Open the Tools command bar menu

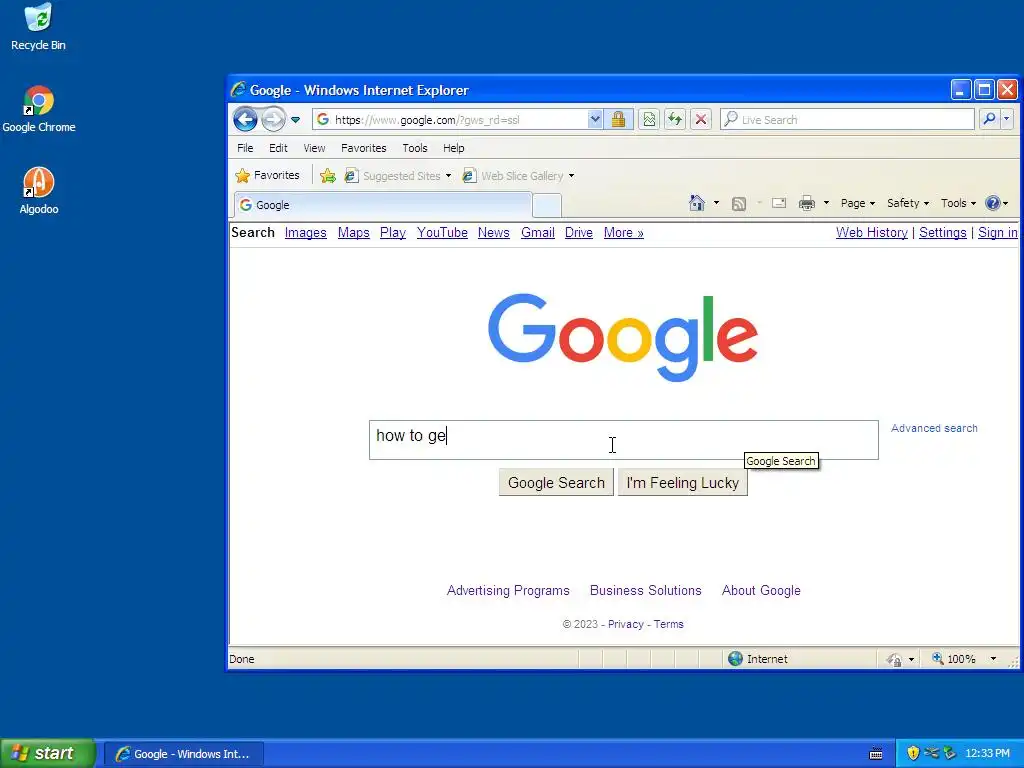[x=958, y=203]
